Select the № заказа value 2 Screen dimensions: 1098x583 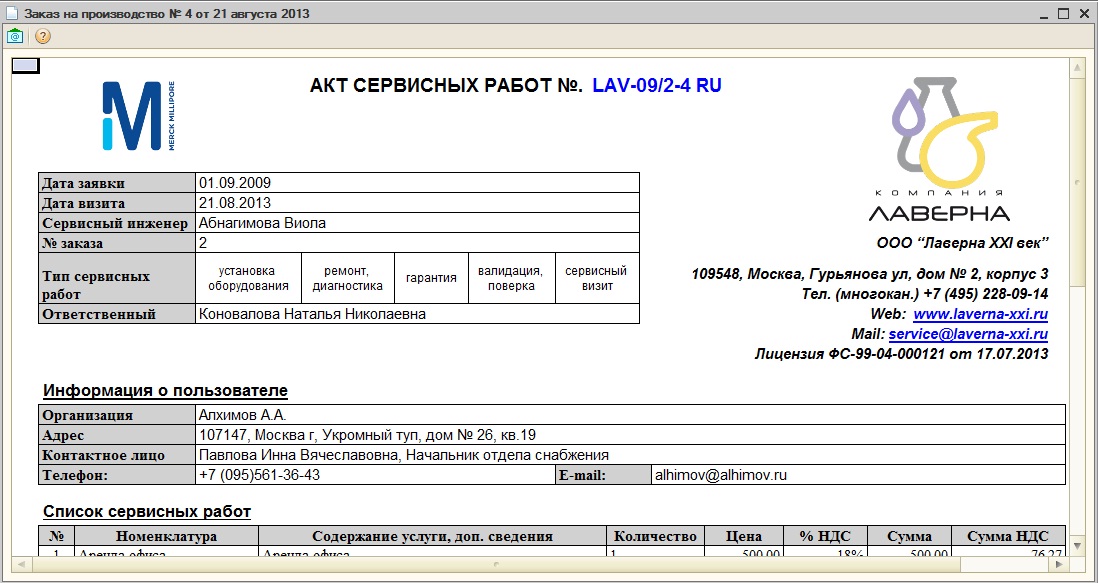418,244
